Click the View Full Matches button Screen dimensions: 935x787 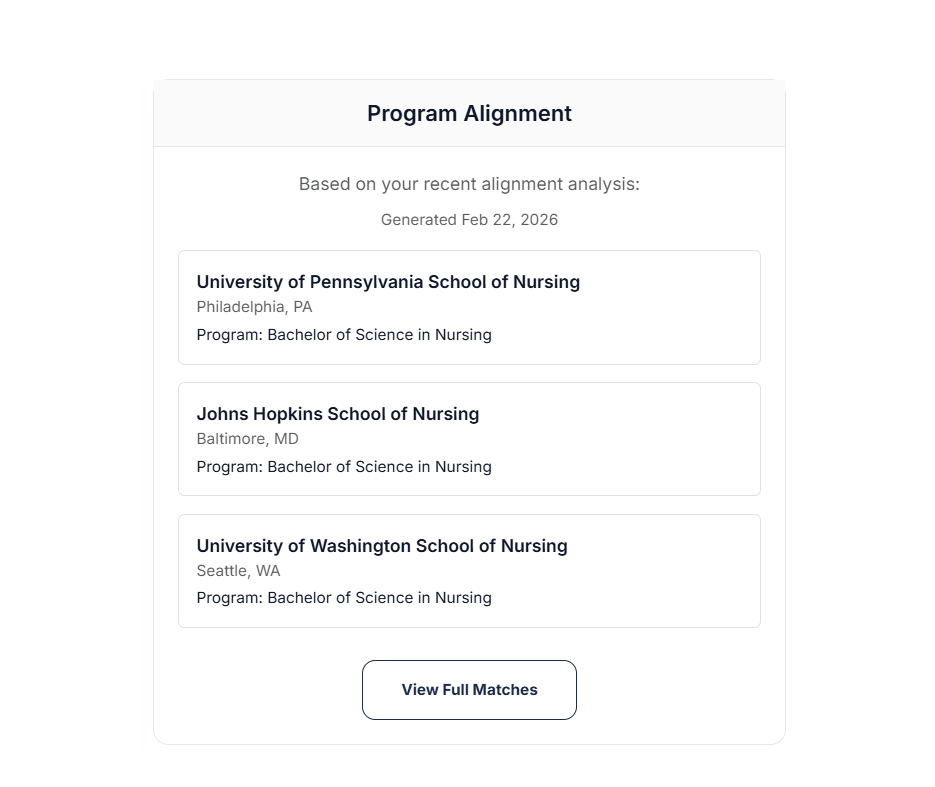tap(469, 690)
